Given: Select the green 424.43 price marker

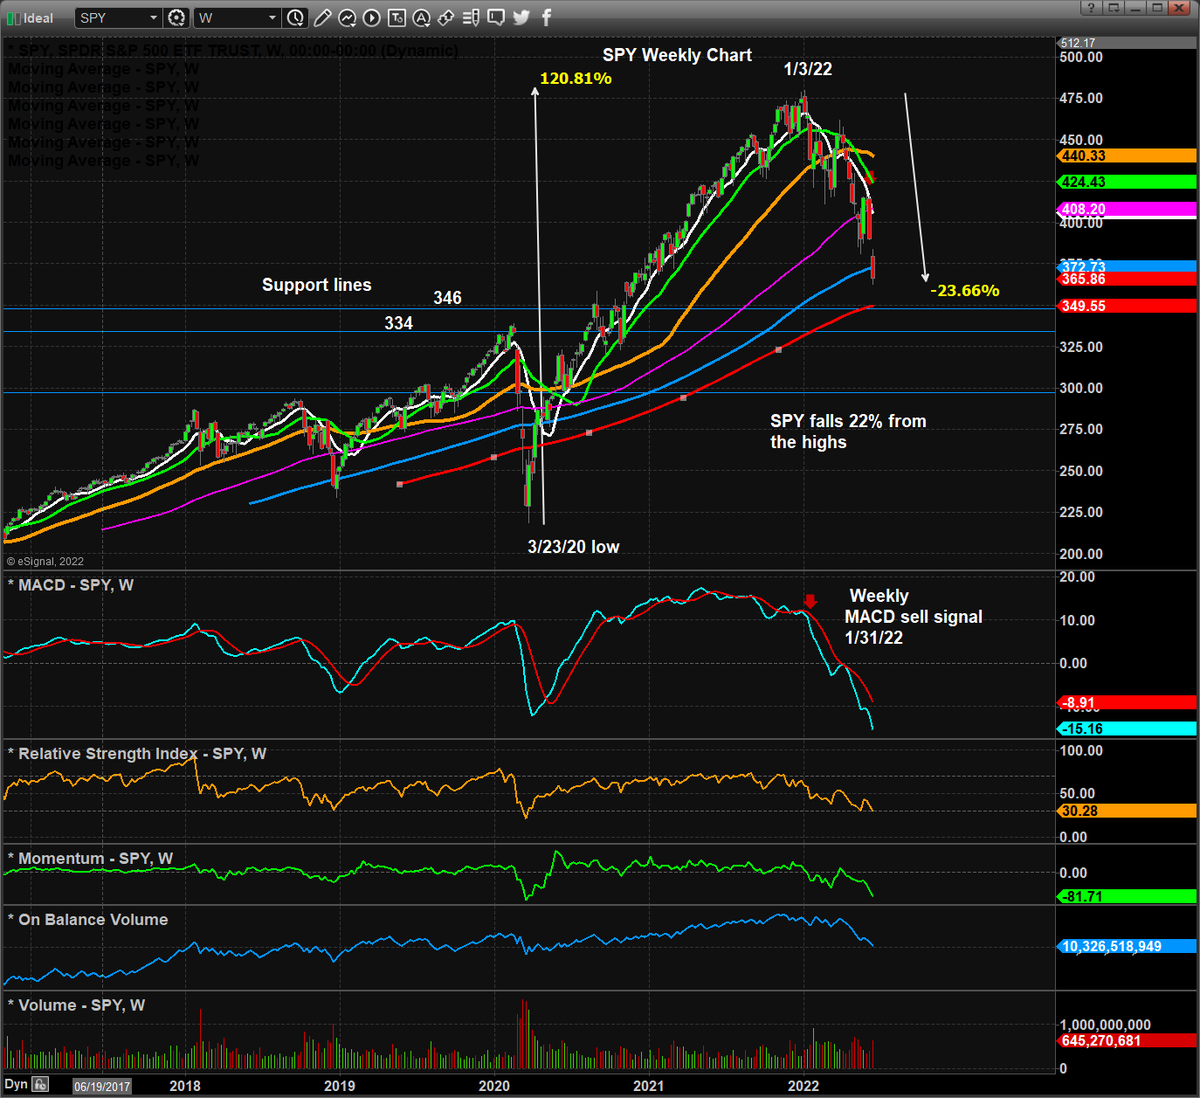Looking at the screenshot, I should pos(1127,182).
